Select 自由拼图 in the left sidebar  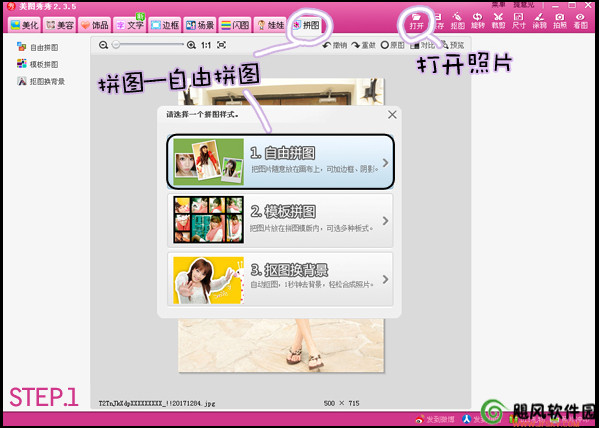[x=38, y=47]
